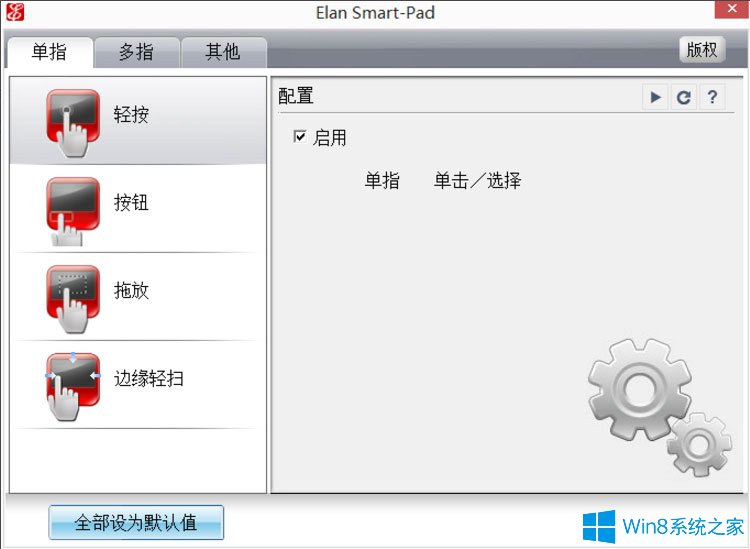Click the 拖放 list label
The height and width of the screenshot is (549, 750).
click(x=131, y=291)
